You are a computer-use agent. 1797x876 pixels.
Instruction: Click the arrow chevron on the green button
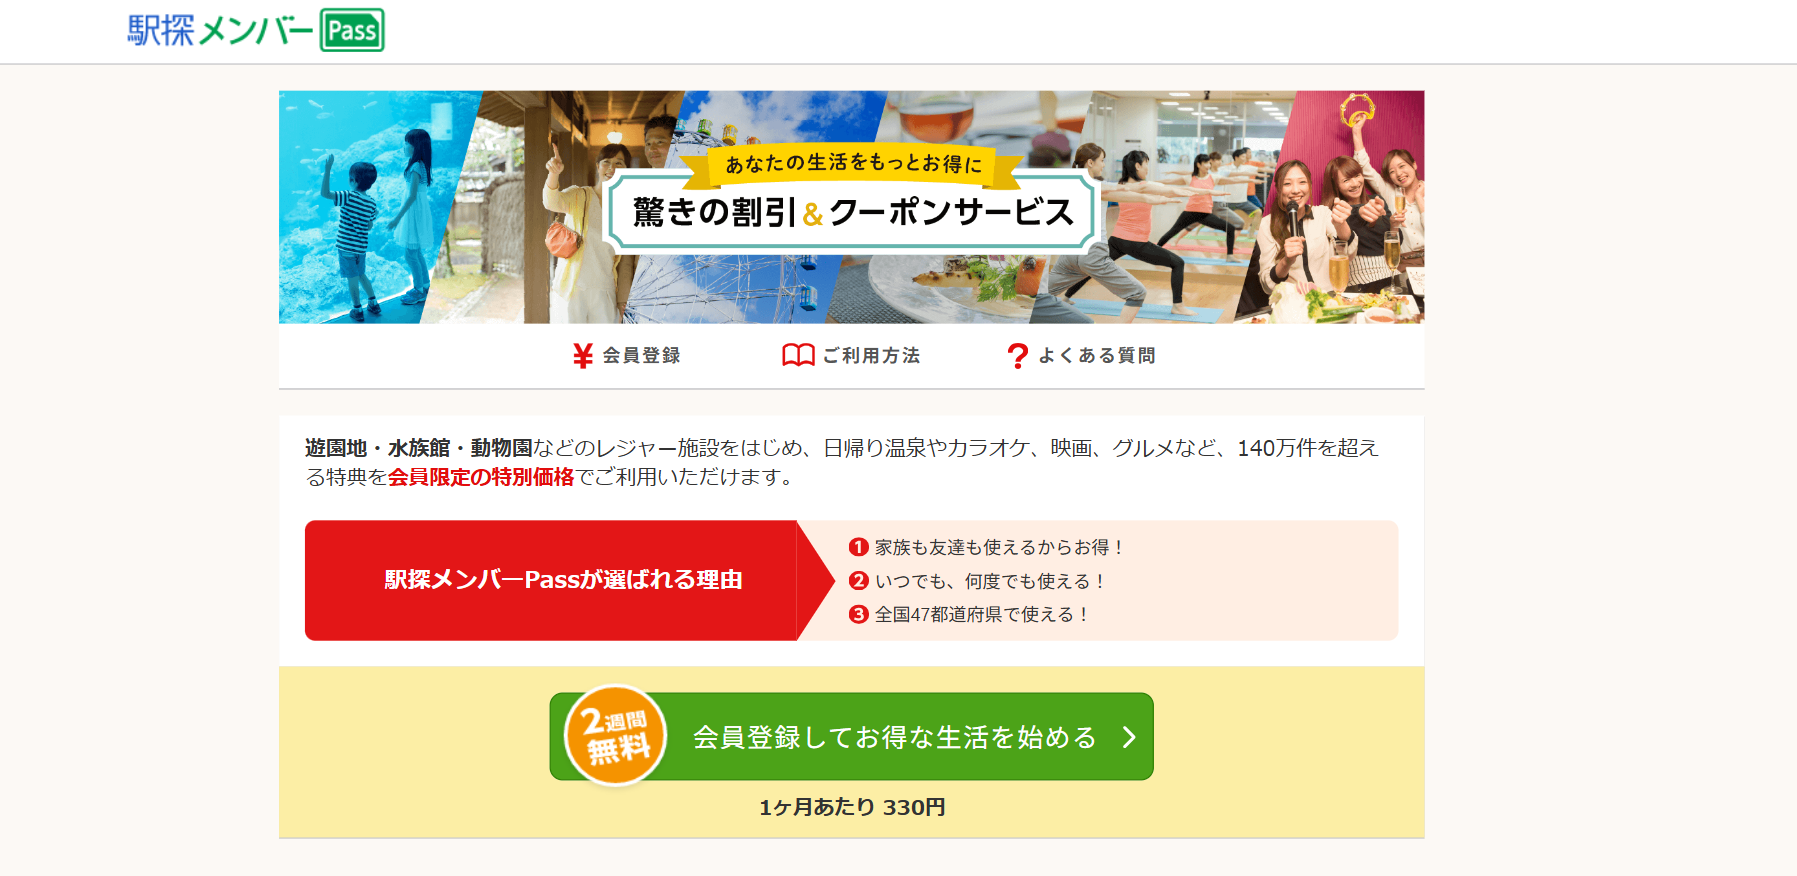[x=1129, y=737]
